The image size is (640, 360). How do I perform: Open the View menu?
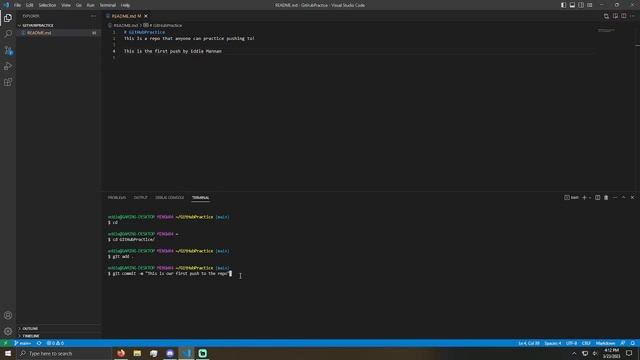click(x=66, y=5)
